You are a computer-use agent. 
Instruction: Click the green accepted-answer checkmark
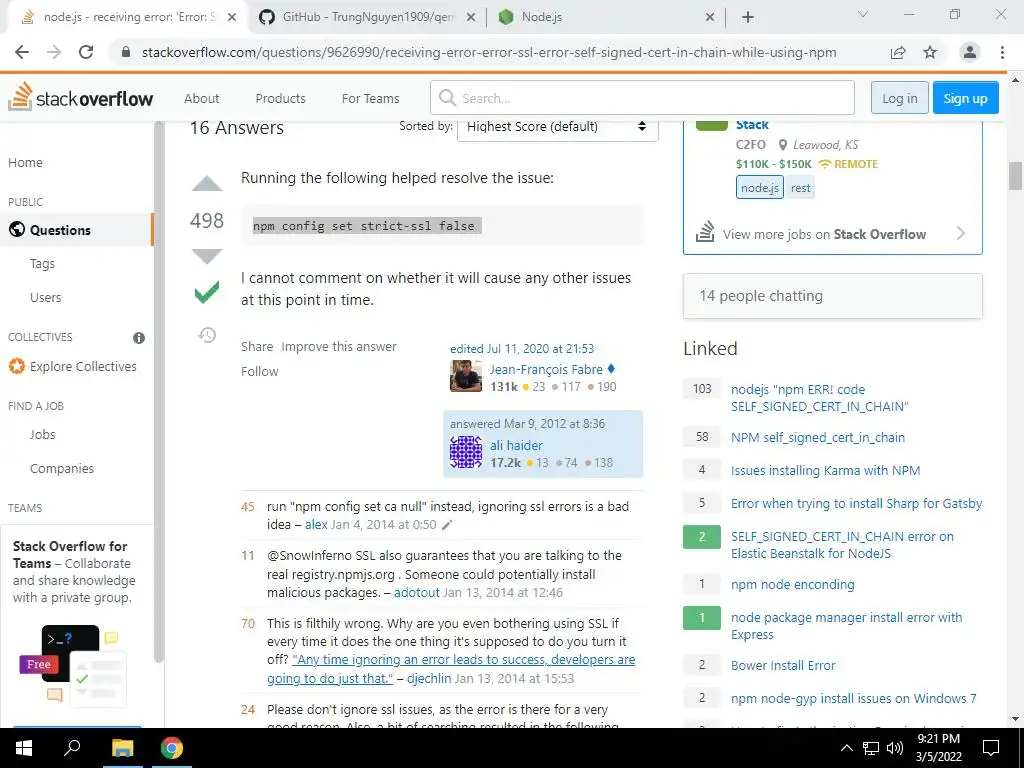pyautogui.click(x=207, y=292)
